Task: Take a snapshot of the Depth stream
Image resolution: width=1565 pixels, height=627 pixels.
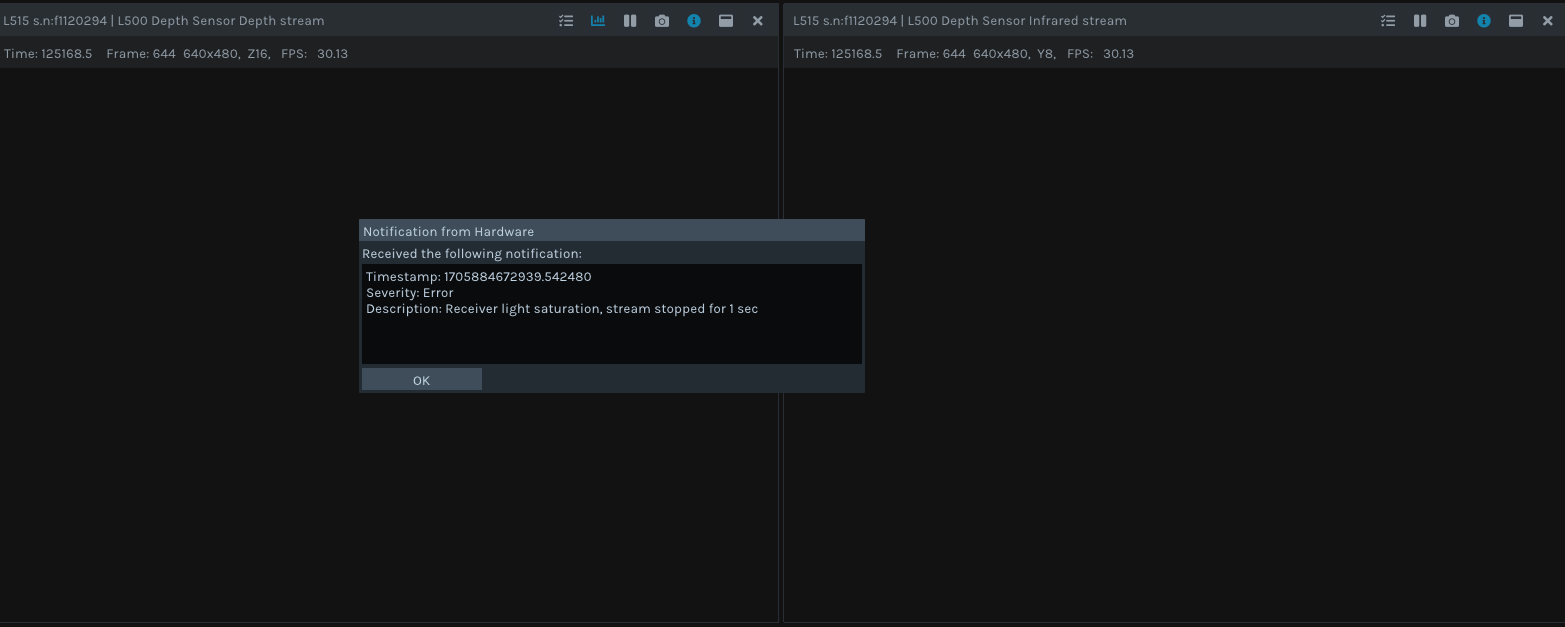Action: pos(662,21)
